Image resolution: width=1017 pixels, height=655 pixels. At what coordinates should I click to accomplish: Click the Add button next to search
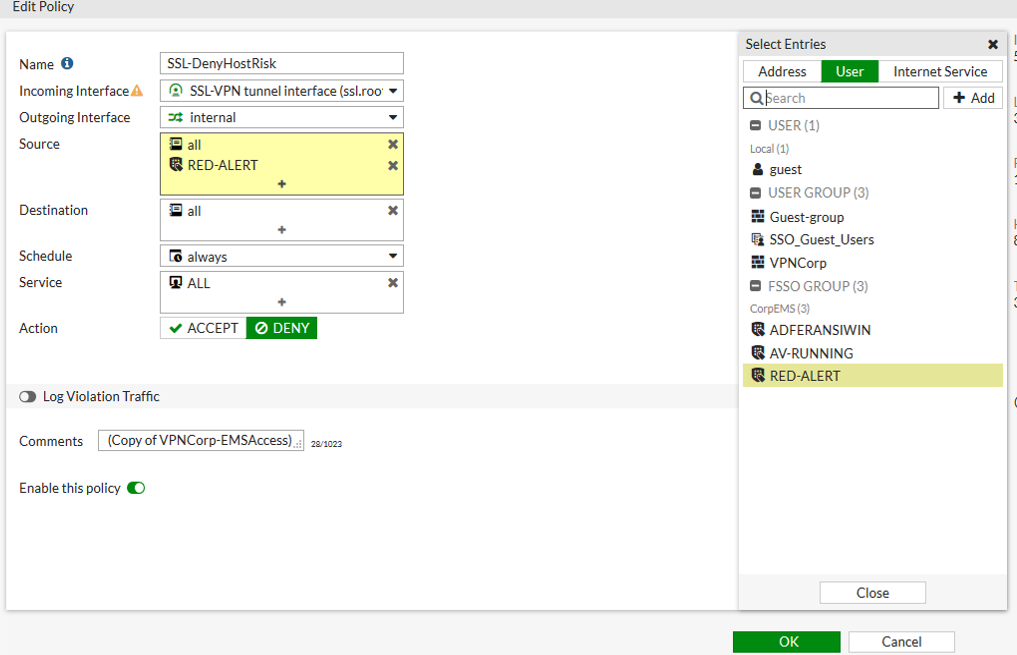974,98
